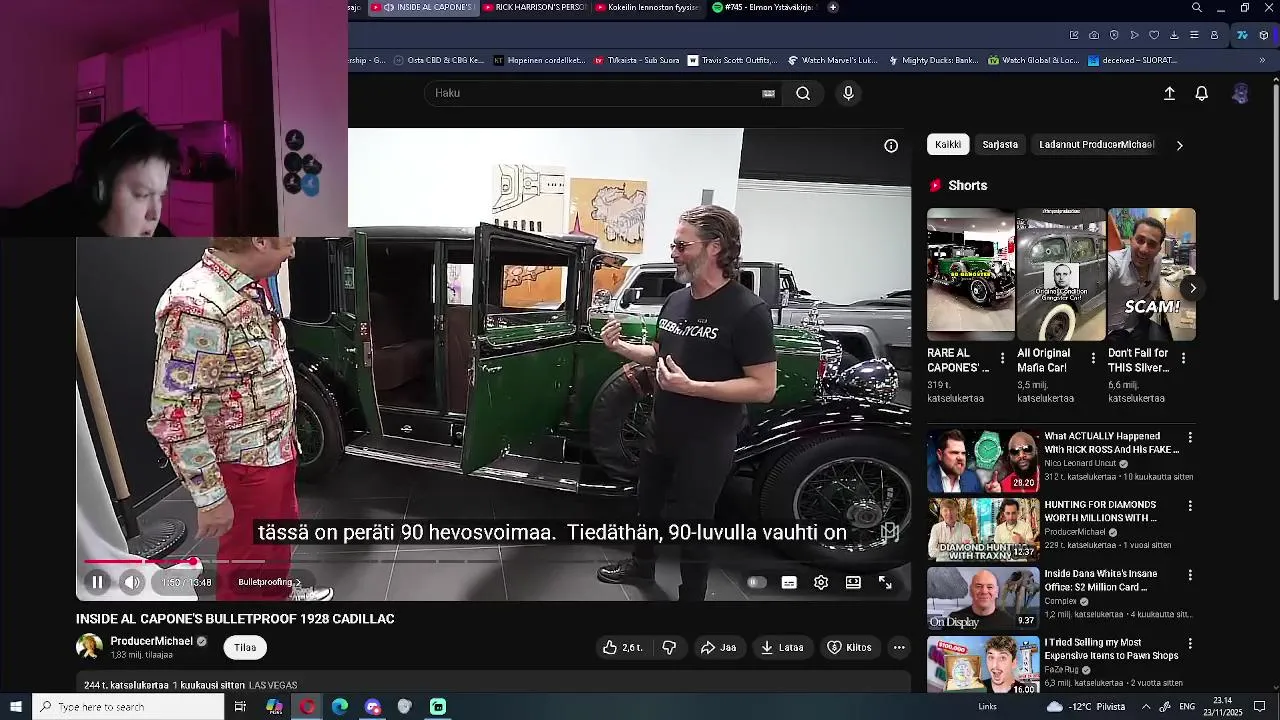Open the on-screen keyboard icon in search
The width and height of the screenshot is (1280, 720).
coord(768,93)
